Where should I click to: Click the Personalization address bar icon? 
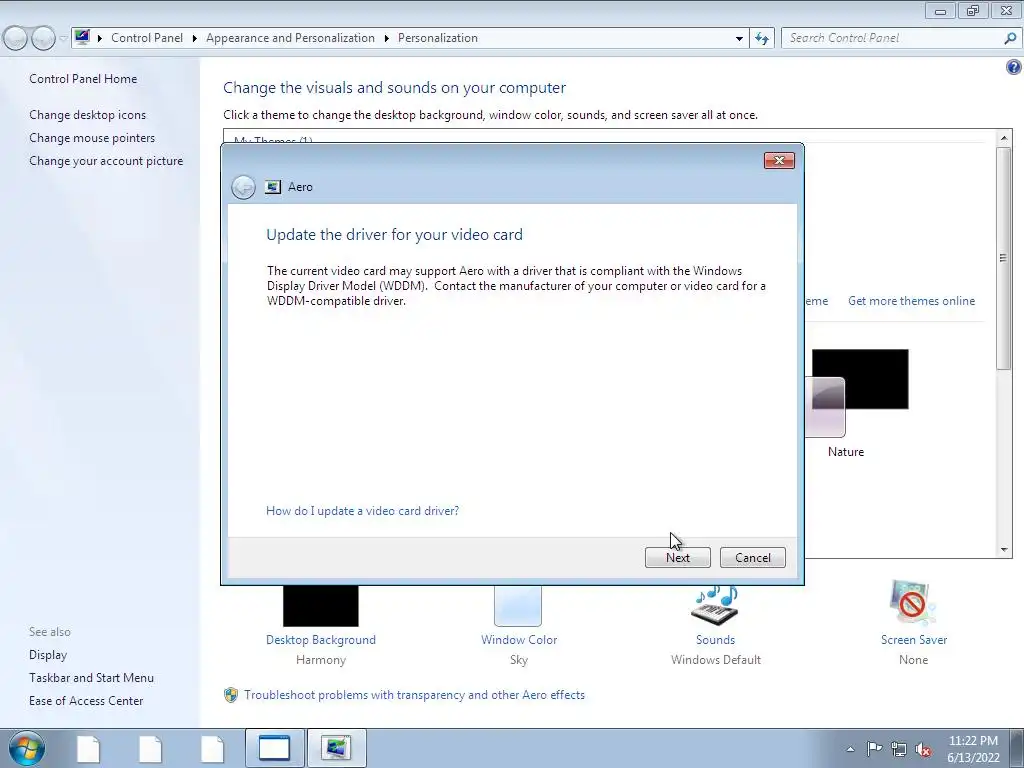pyautogui.click(x=82, y=37)
